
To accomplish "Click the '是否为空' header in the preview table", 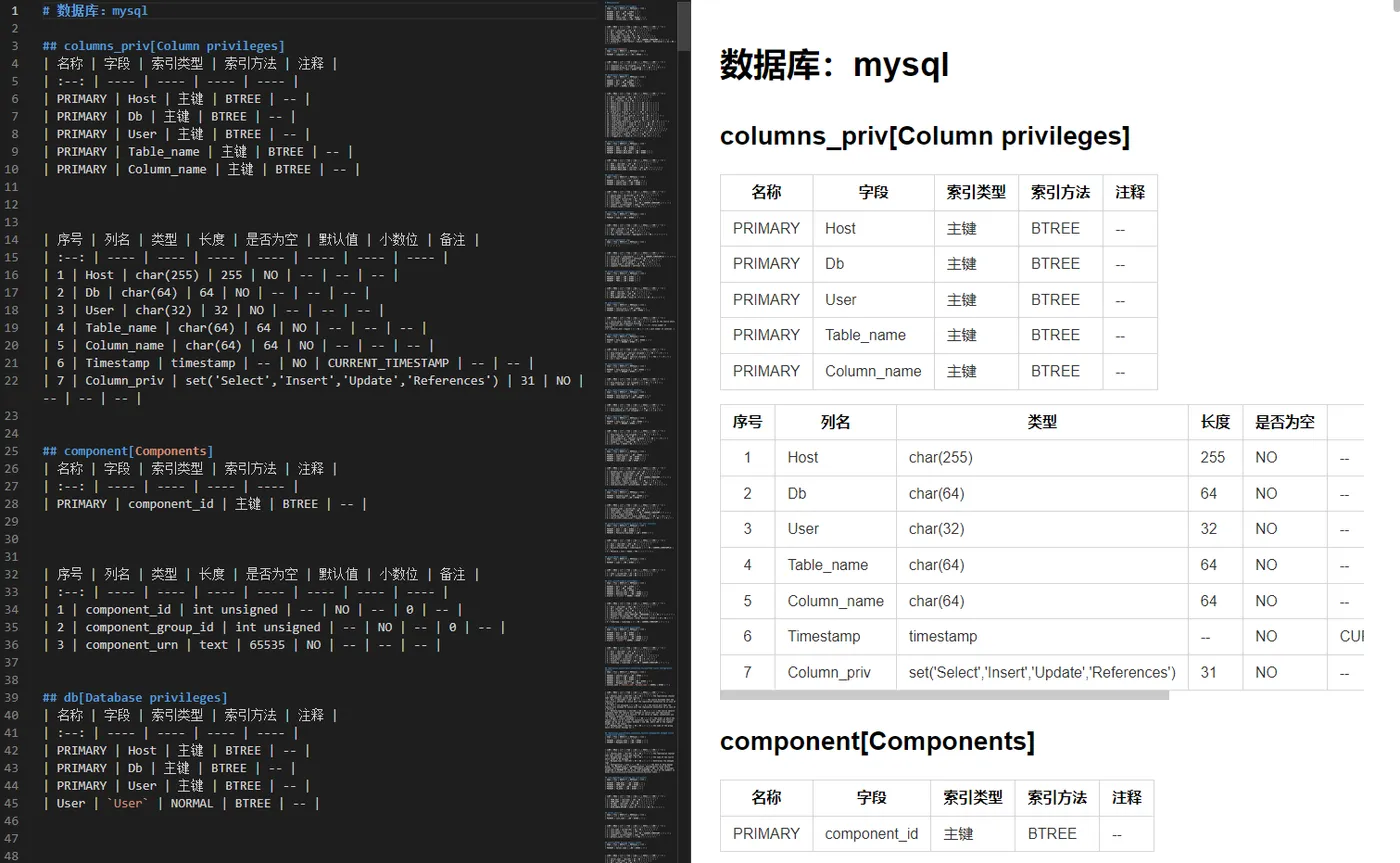I will pyautogui.click(x=1285, y=422).
